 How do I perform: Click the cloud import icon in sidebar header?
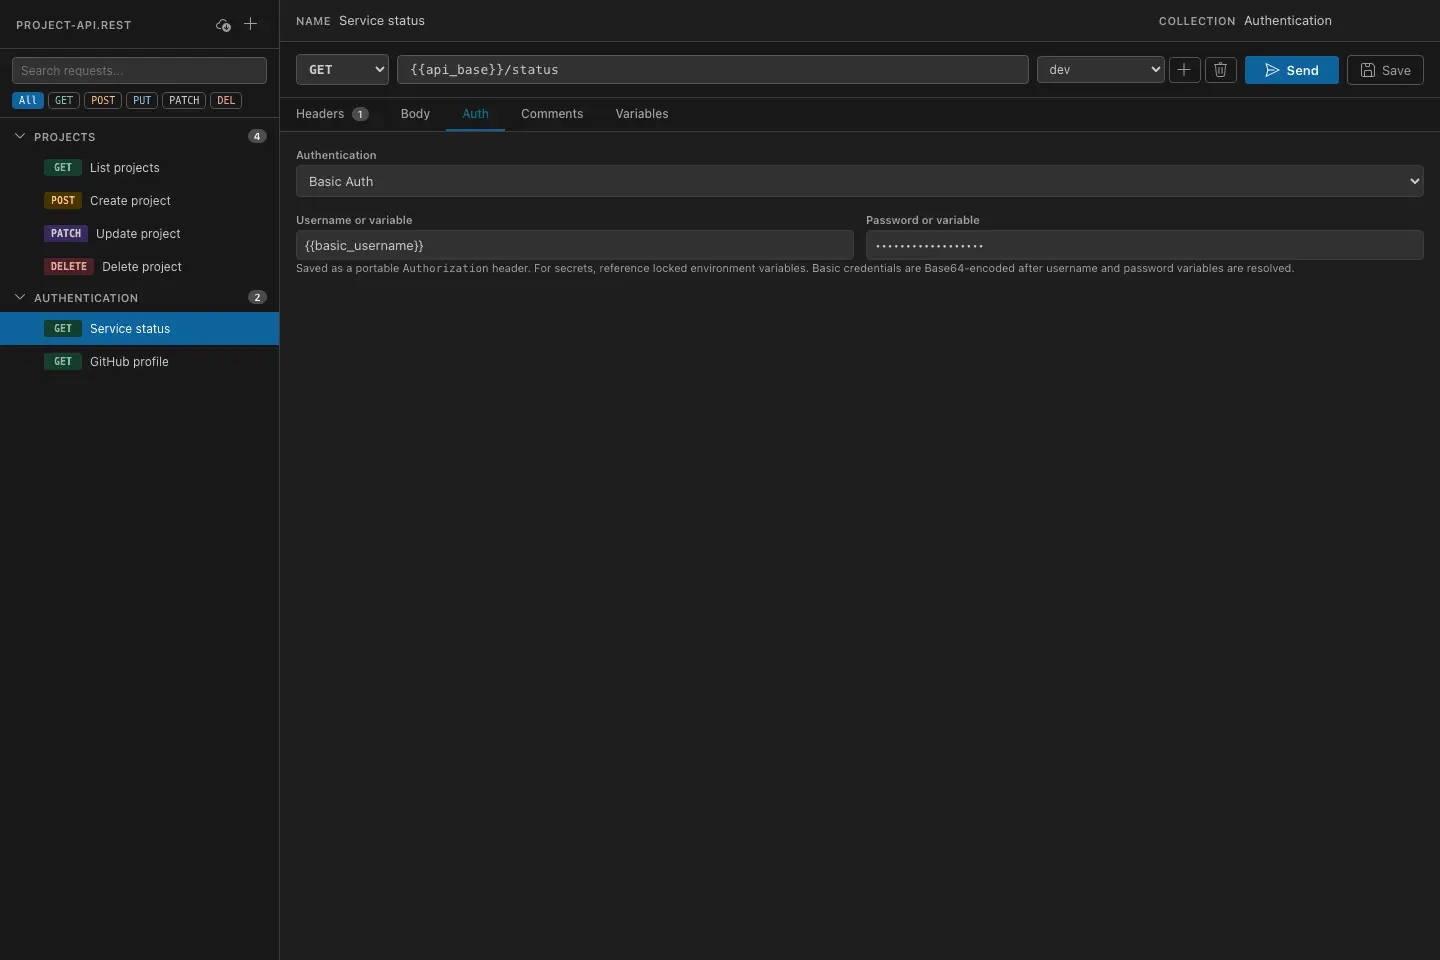point(223,25)
